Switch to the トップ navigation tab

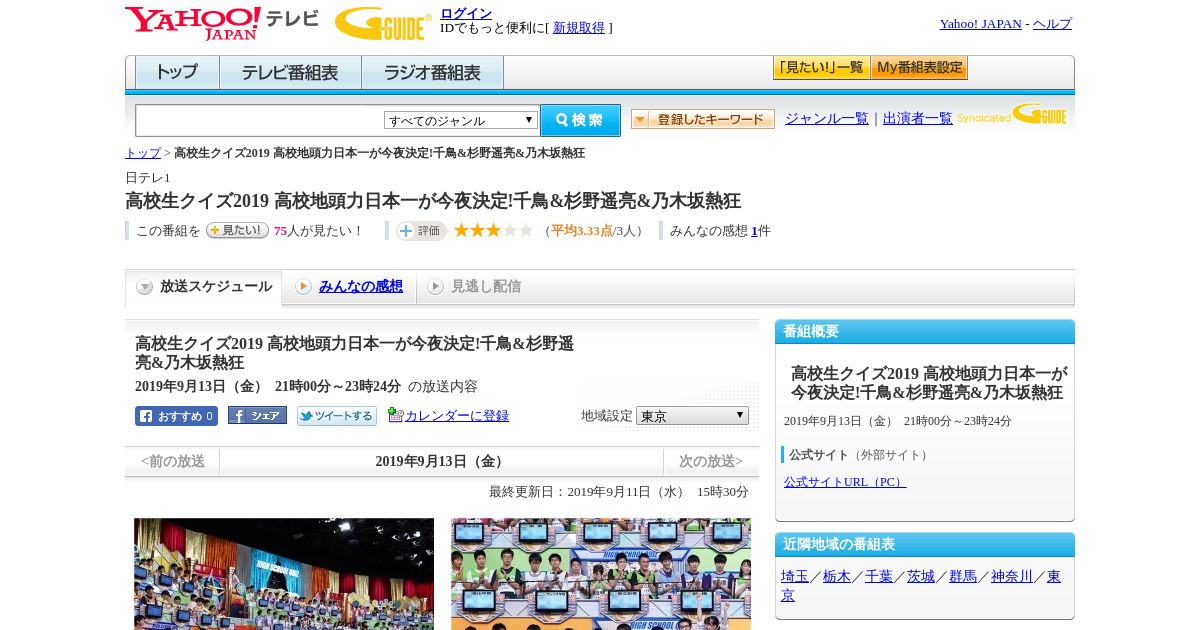[x=177, y=73]
